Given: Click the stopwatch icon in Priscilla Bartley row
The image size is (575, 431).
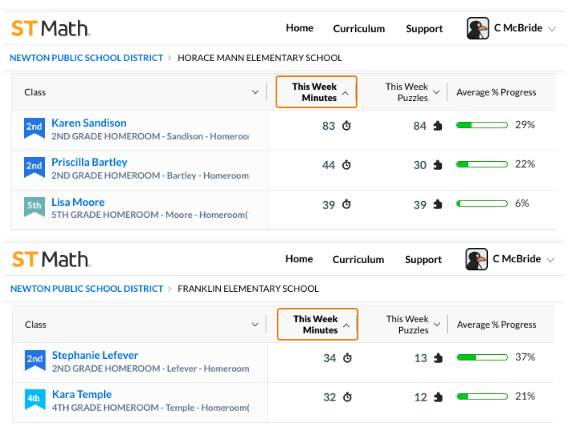Looking at the screenshot, I should click(x=347, y=165).
